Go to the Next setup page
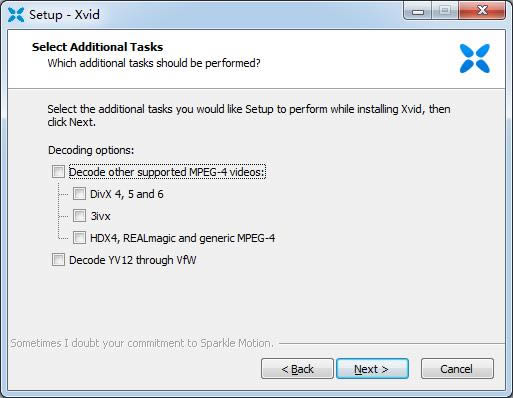The width and height of the screenshot is (513, 398). tap(372, 369)
